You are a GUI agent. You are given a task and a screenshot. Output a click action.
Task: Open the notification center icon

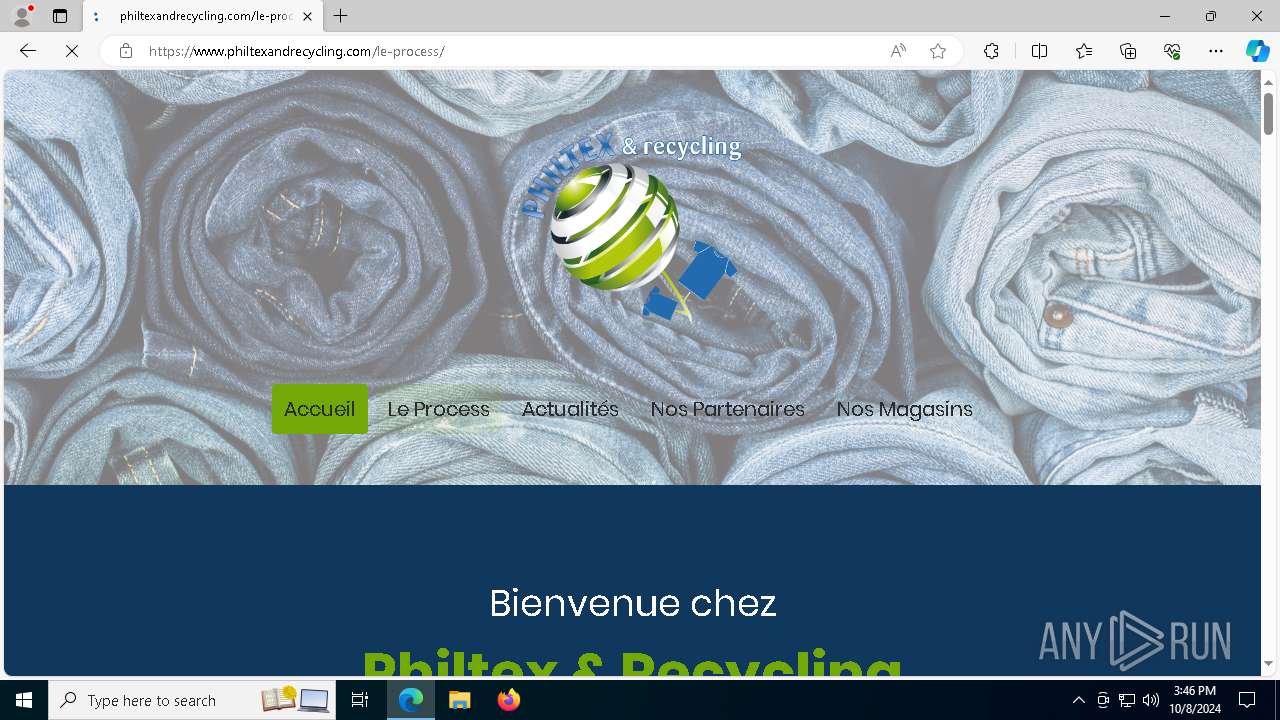pyautogui.click(x=1247, y=700)
